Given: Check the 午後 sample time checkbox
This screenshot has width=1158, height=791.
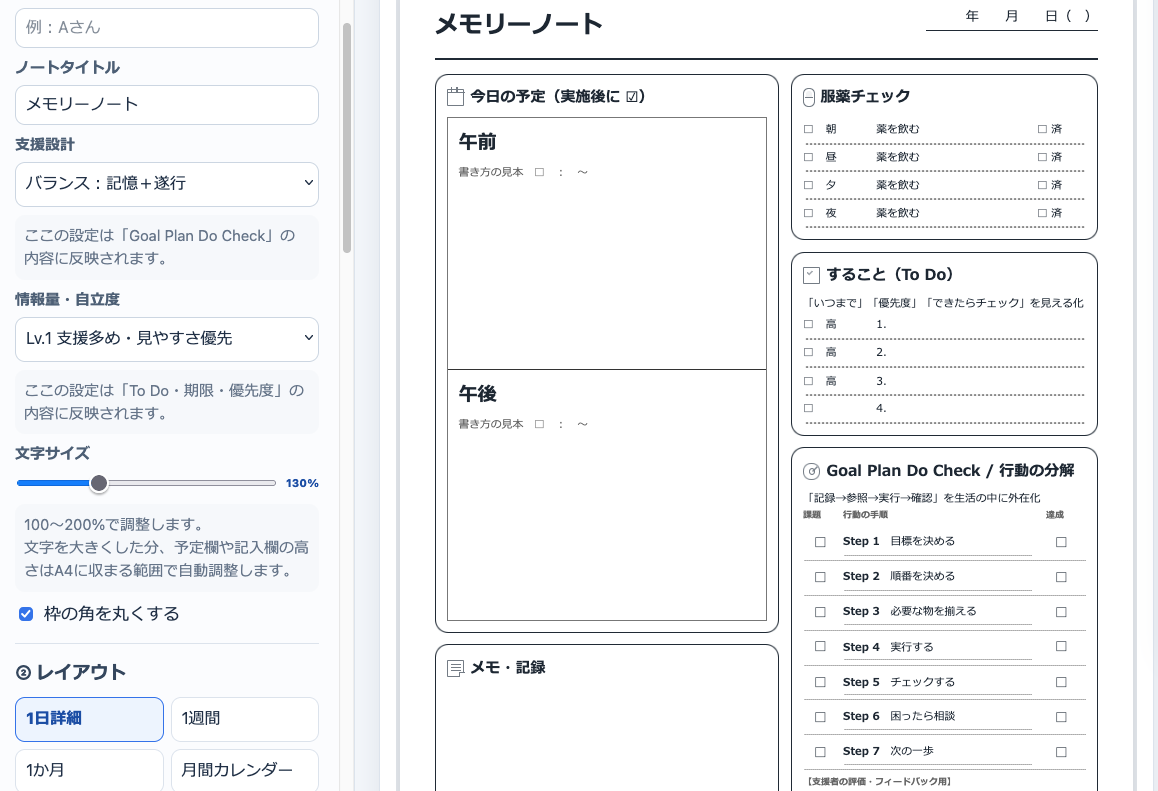Looking at the screenshot, I should [540, 424].
